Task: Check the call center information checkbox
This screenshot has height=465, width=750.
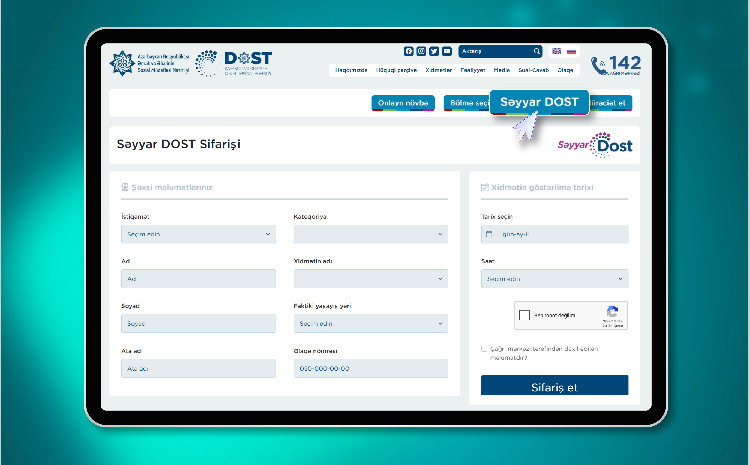Action: pyautogui.click(x=485, y=349)
